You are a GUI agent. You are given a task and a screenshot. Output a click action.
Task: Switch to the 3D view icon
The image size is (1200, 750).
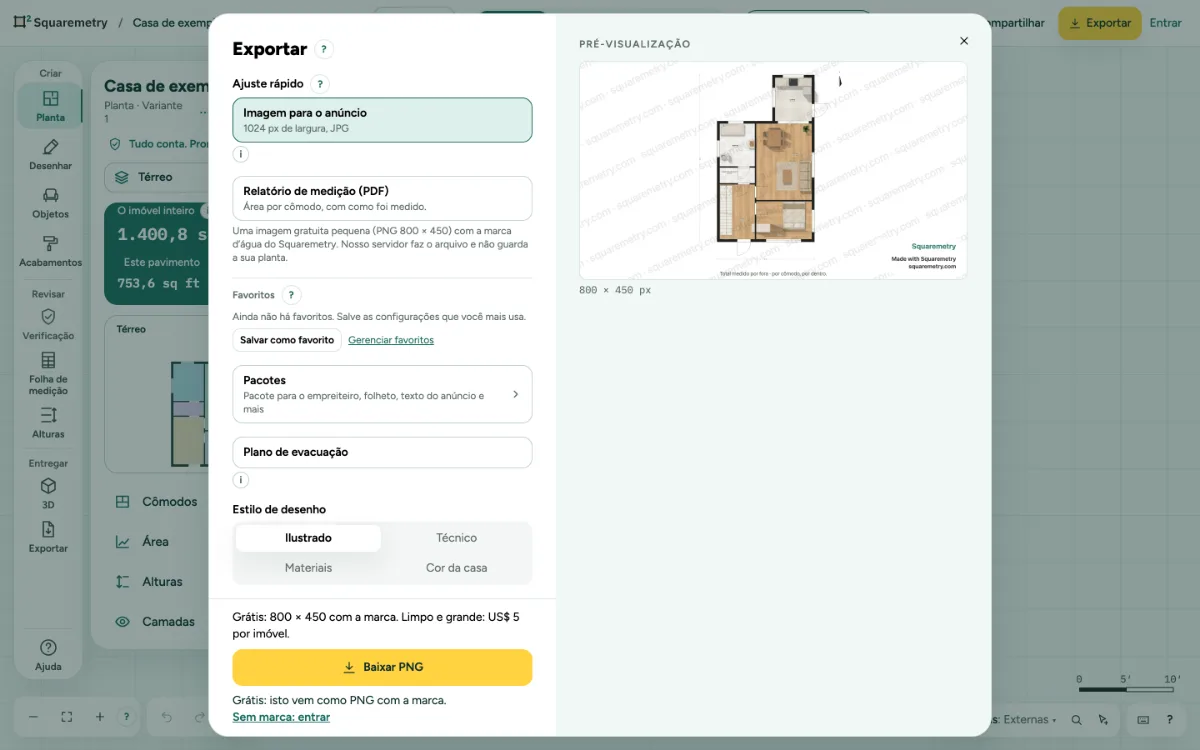[48, 494]
